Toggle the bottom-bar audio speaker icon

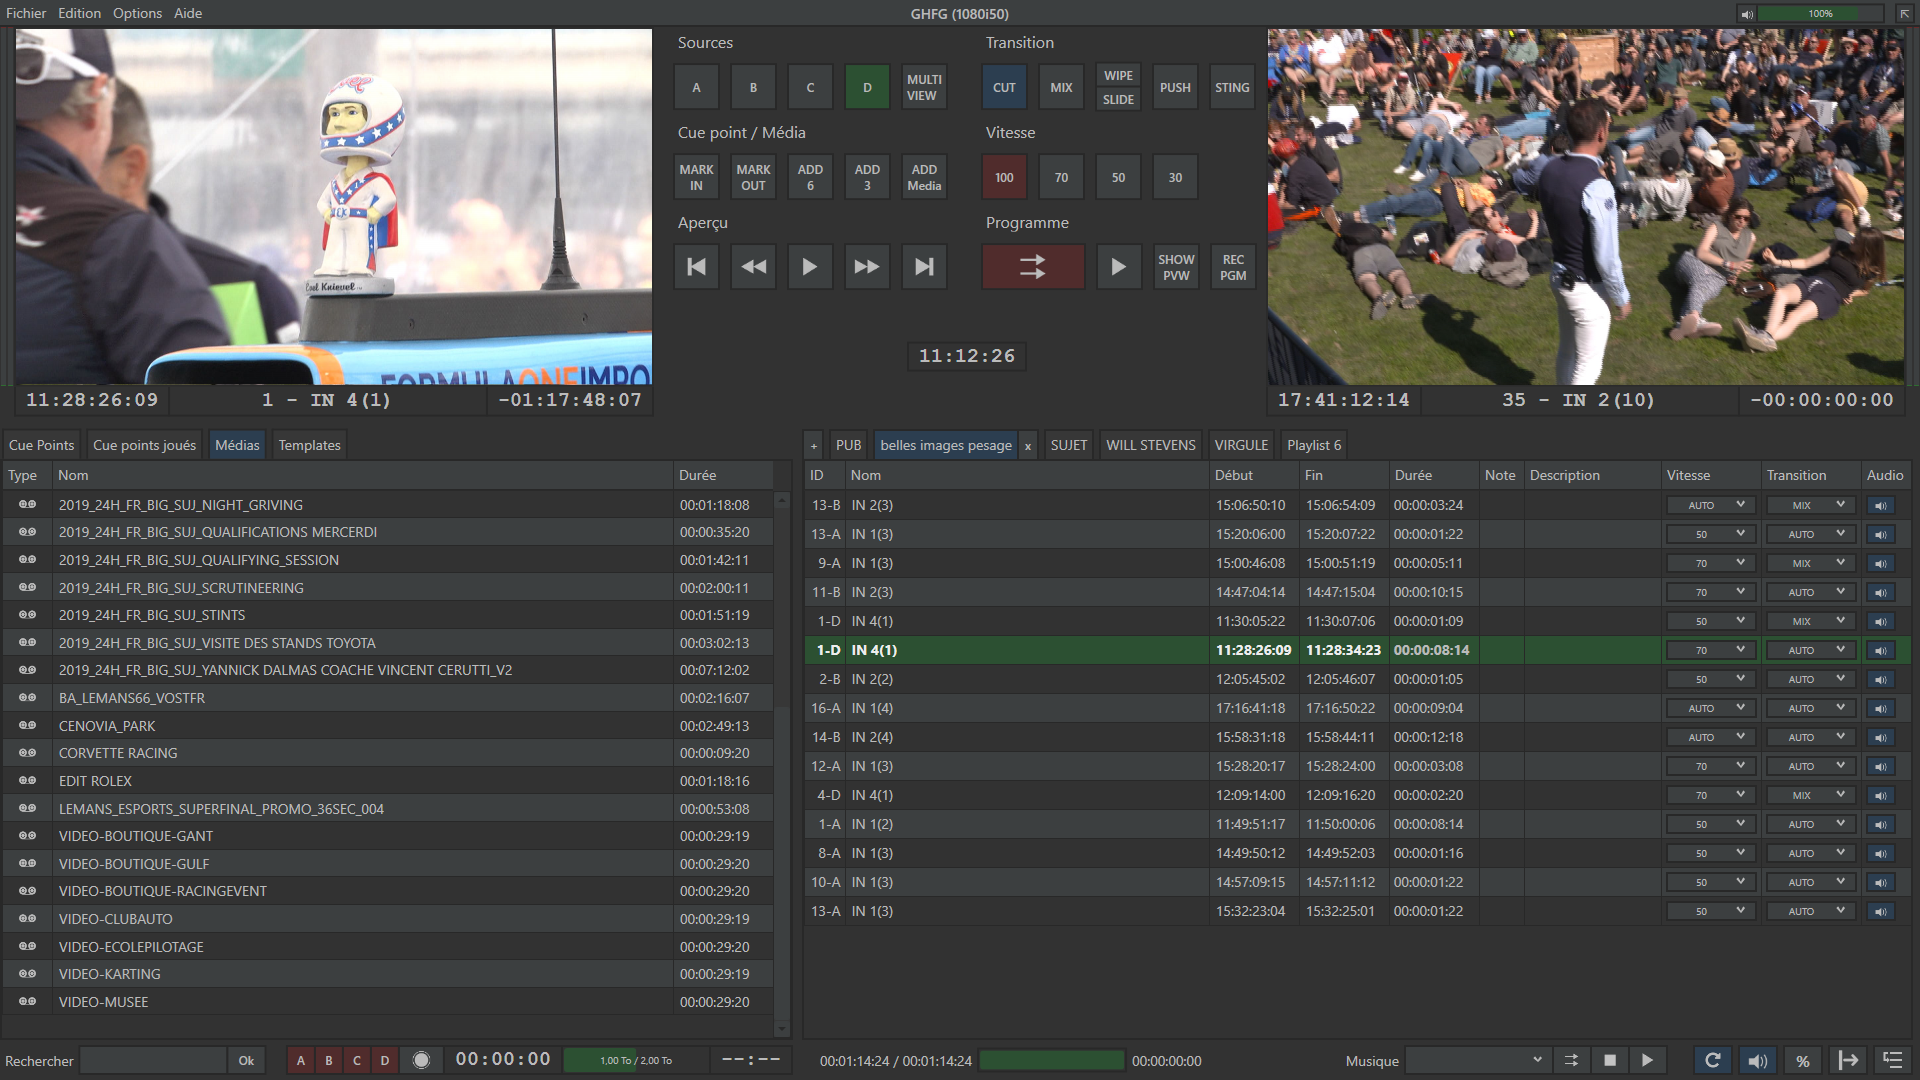(x=1757, y=1060)
